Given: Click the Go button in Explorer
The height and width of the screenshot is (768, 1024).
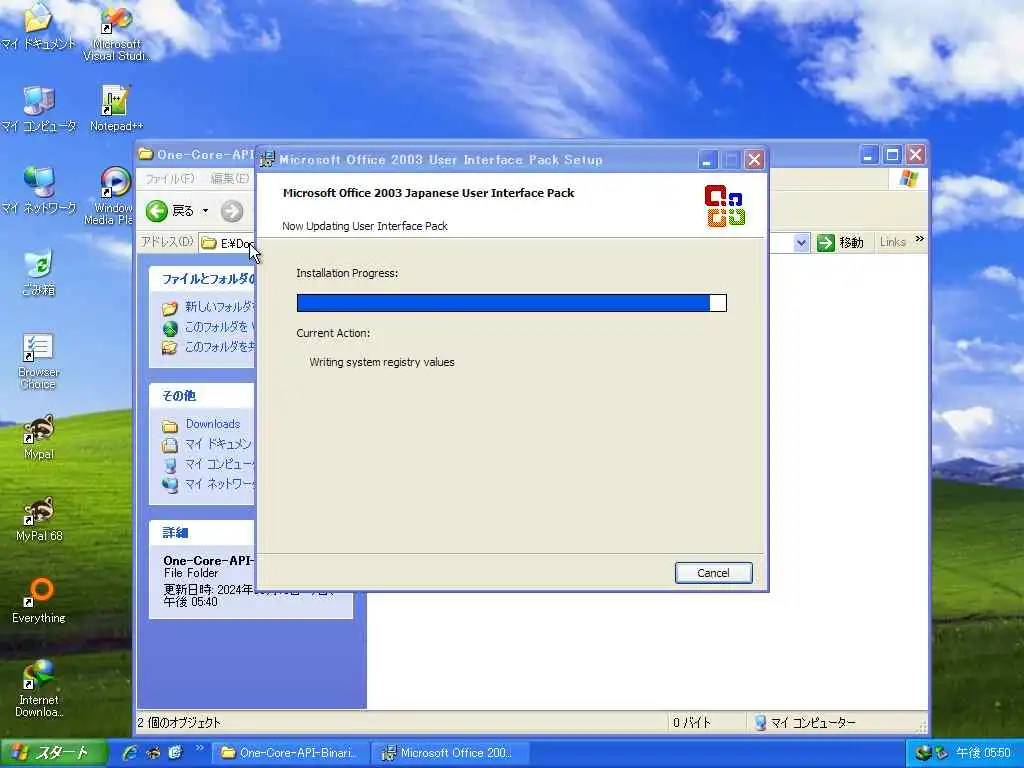Looking at the screenshot, I should (x=840, y=243).
